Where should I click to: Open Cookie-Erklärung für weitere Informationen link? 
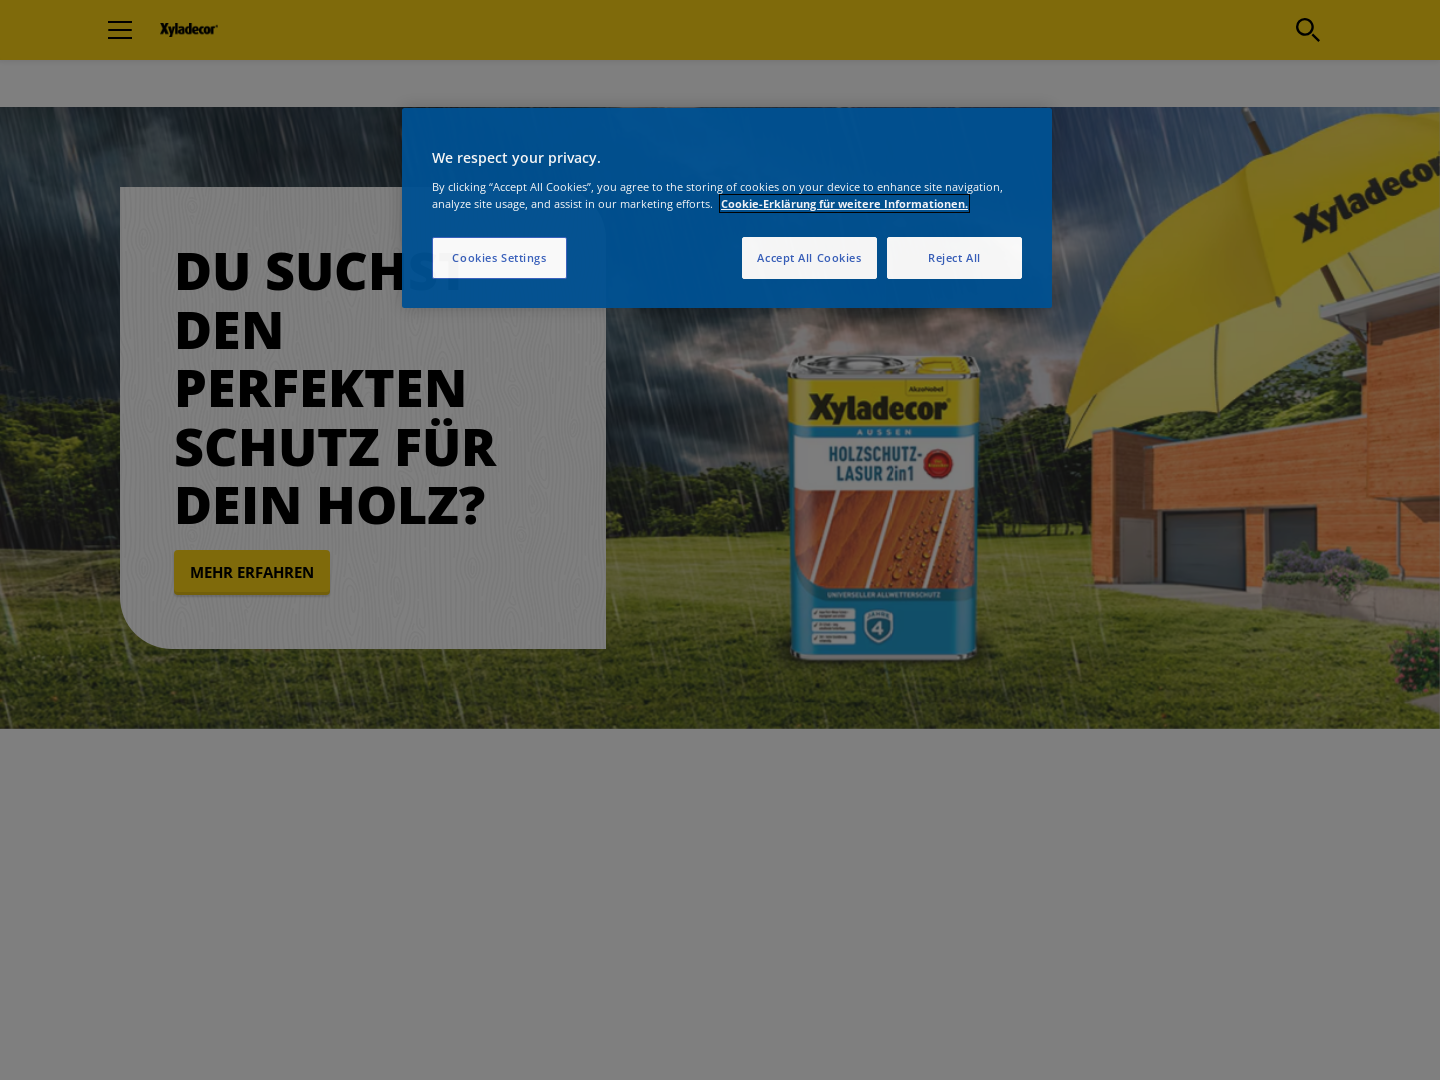click(x=844, y=204)
